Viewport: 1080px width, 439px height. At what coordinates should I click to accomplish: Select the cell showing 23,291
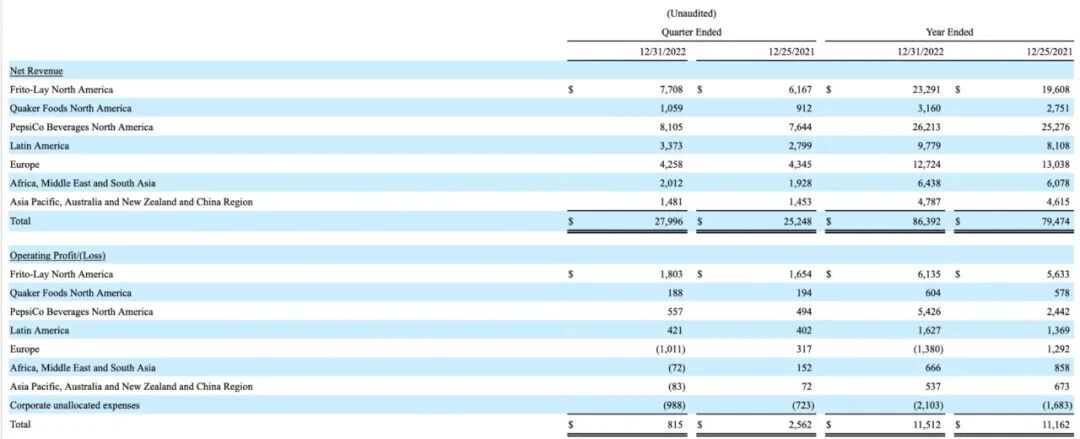click(927, 90)
